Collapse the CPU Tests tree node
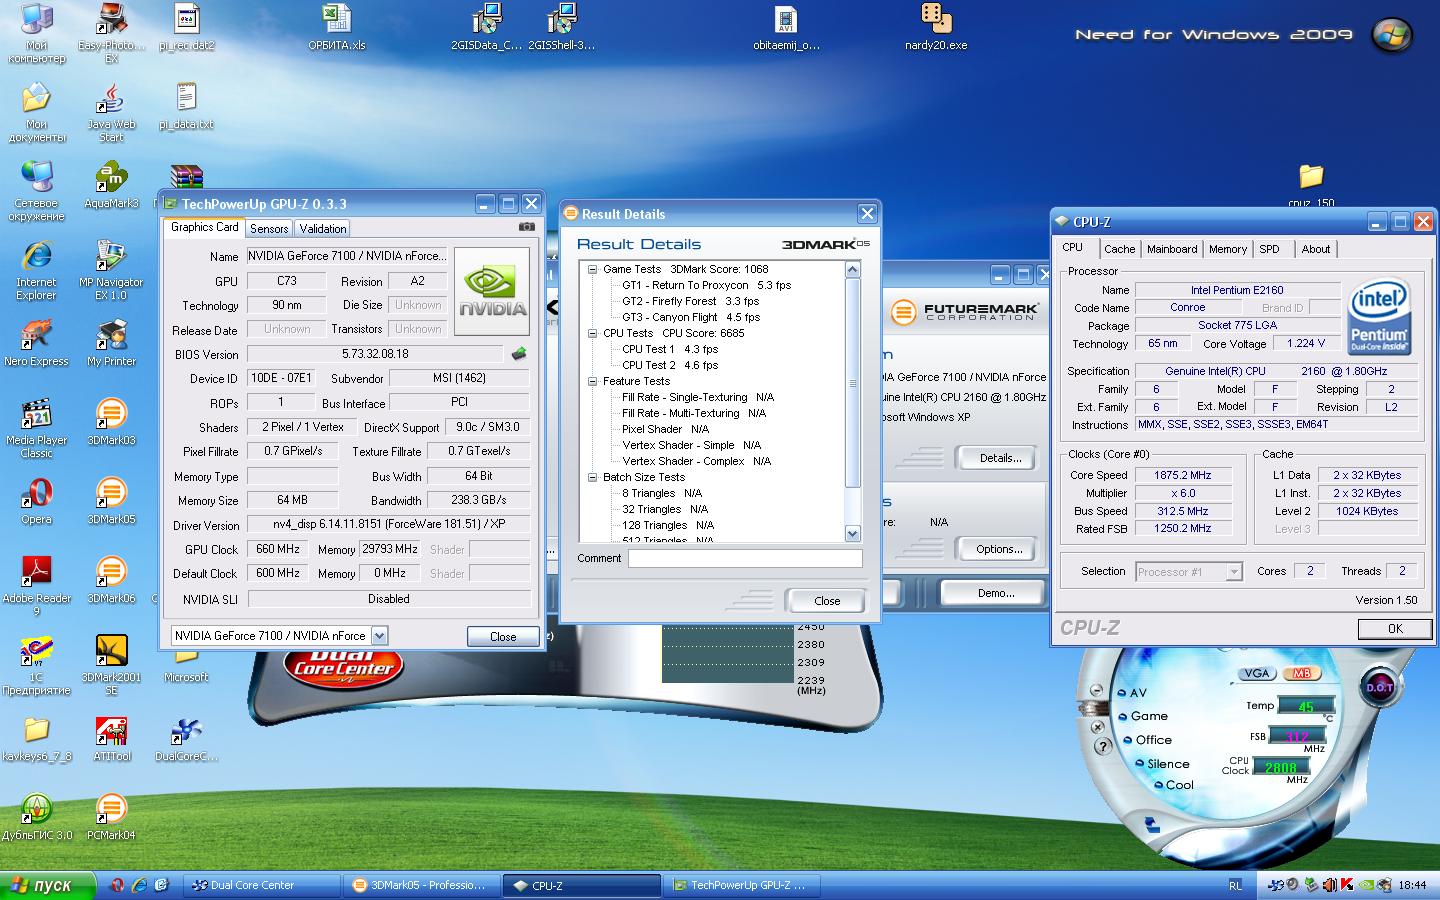The height and width of the screenshot is (900, 1440). click(592, 333)
